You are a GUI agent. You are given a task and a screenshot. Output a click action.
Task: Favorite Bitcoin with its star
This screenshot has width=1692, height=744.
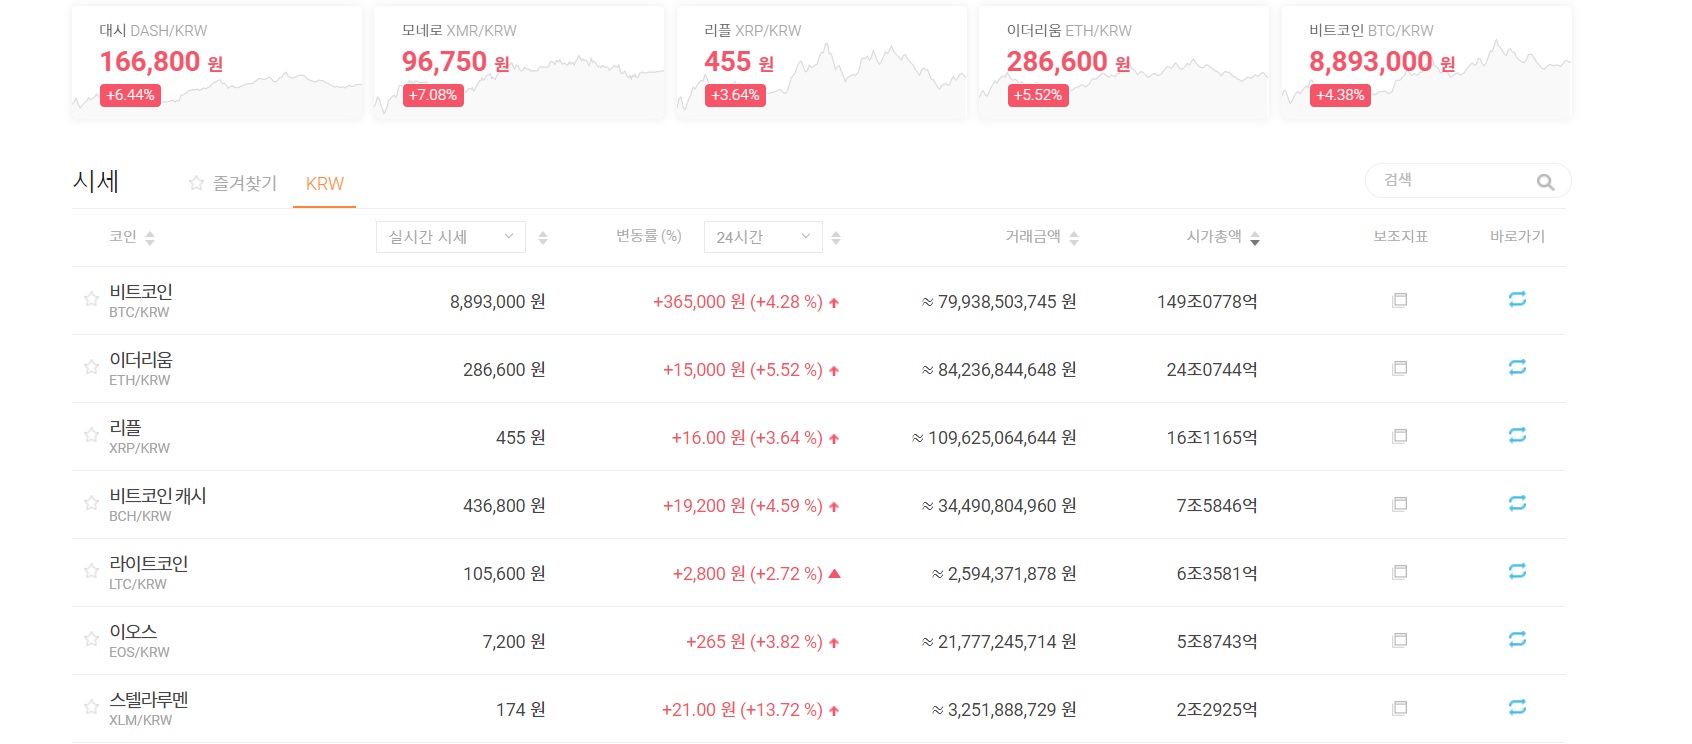[91, 299]
